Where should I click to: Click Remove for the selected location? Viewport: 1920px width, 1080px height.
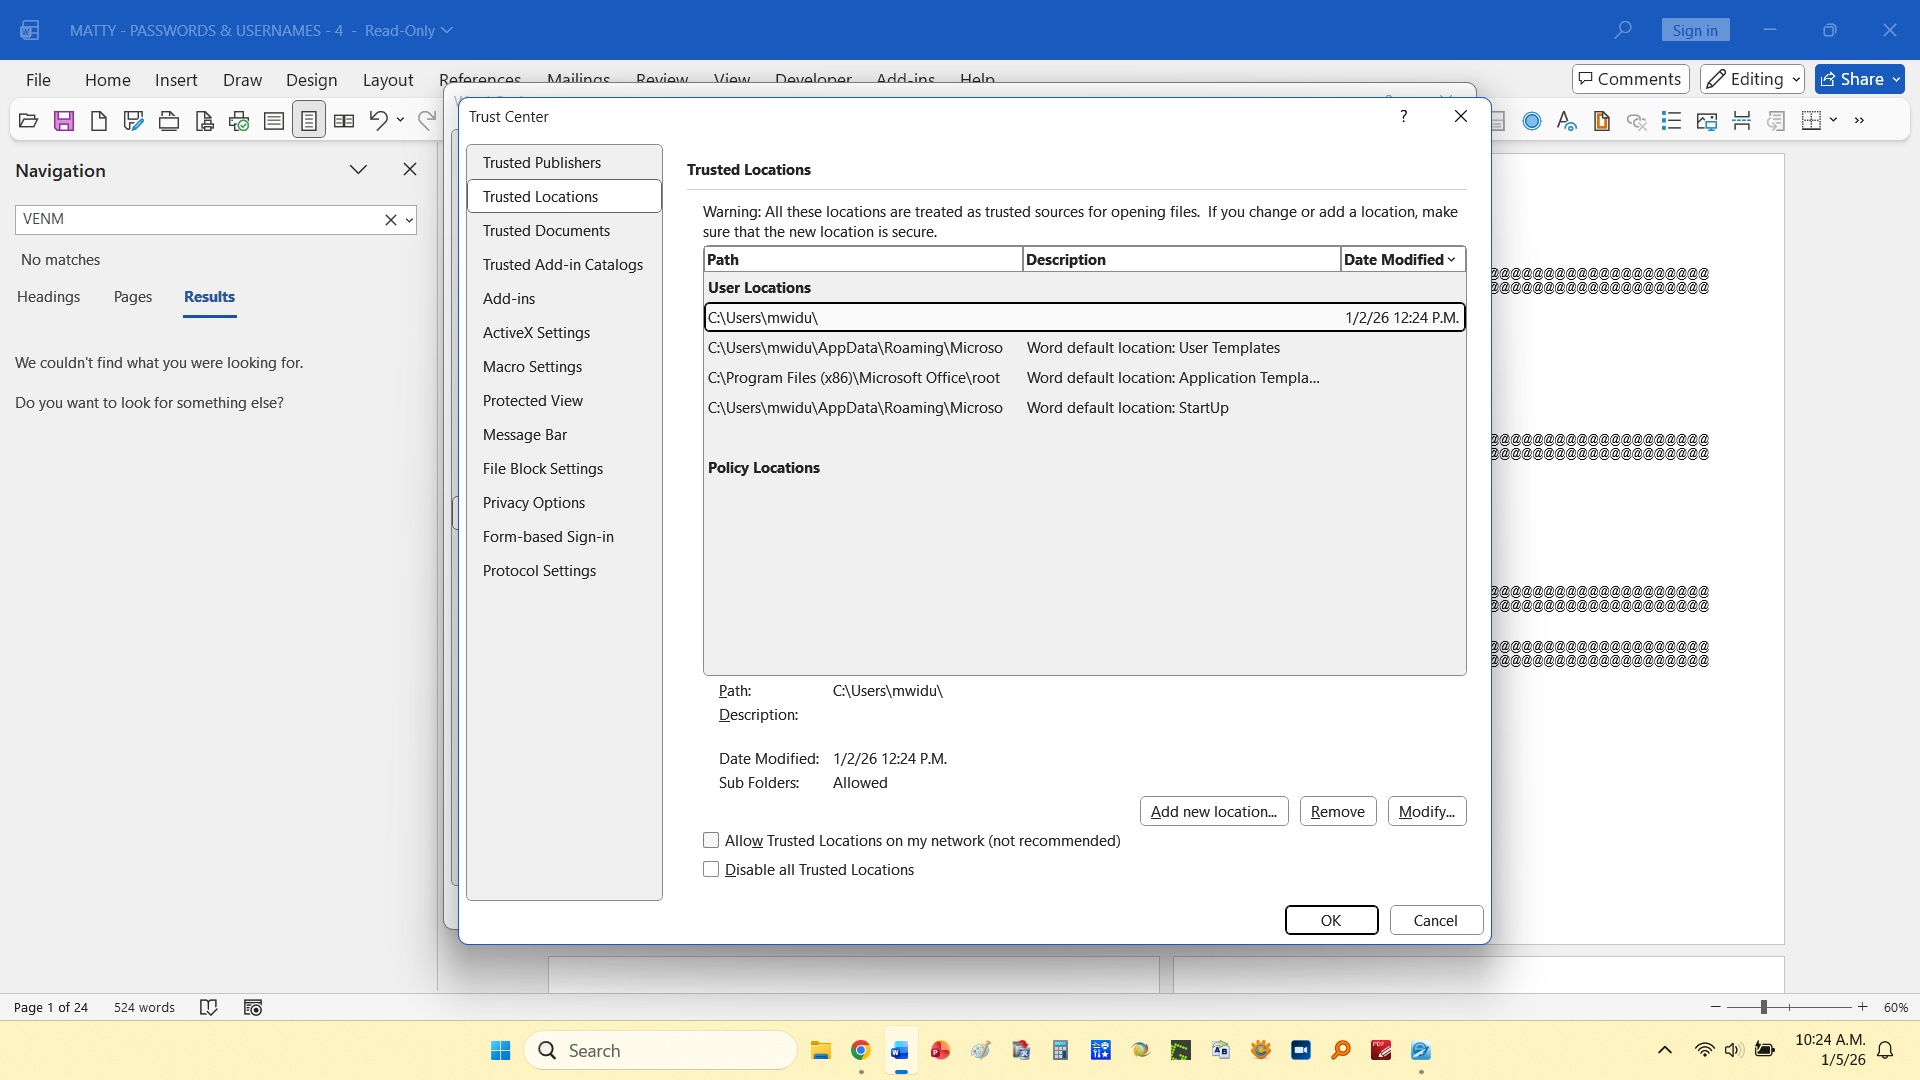pos(1337,812)
